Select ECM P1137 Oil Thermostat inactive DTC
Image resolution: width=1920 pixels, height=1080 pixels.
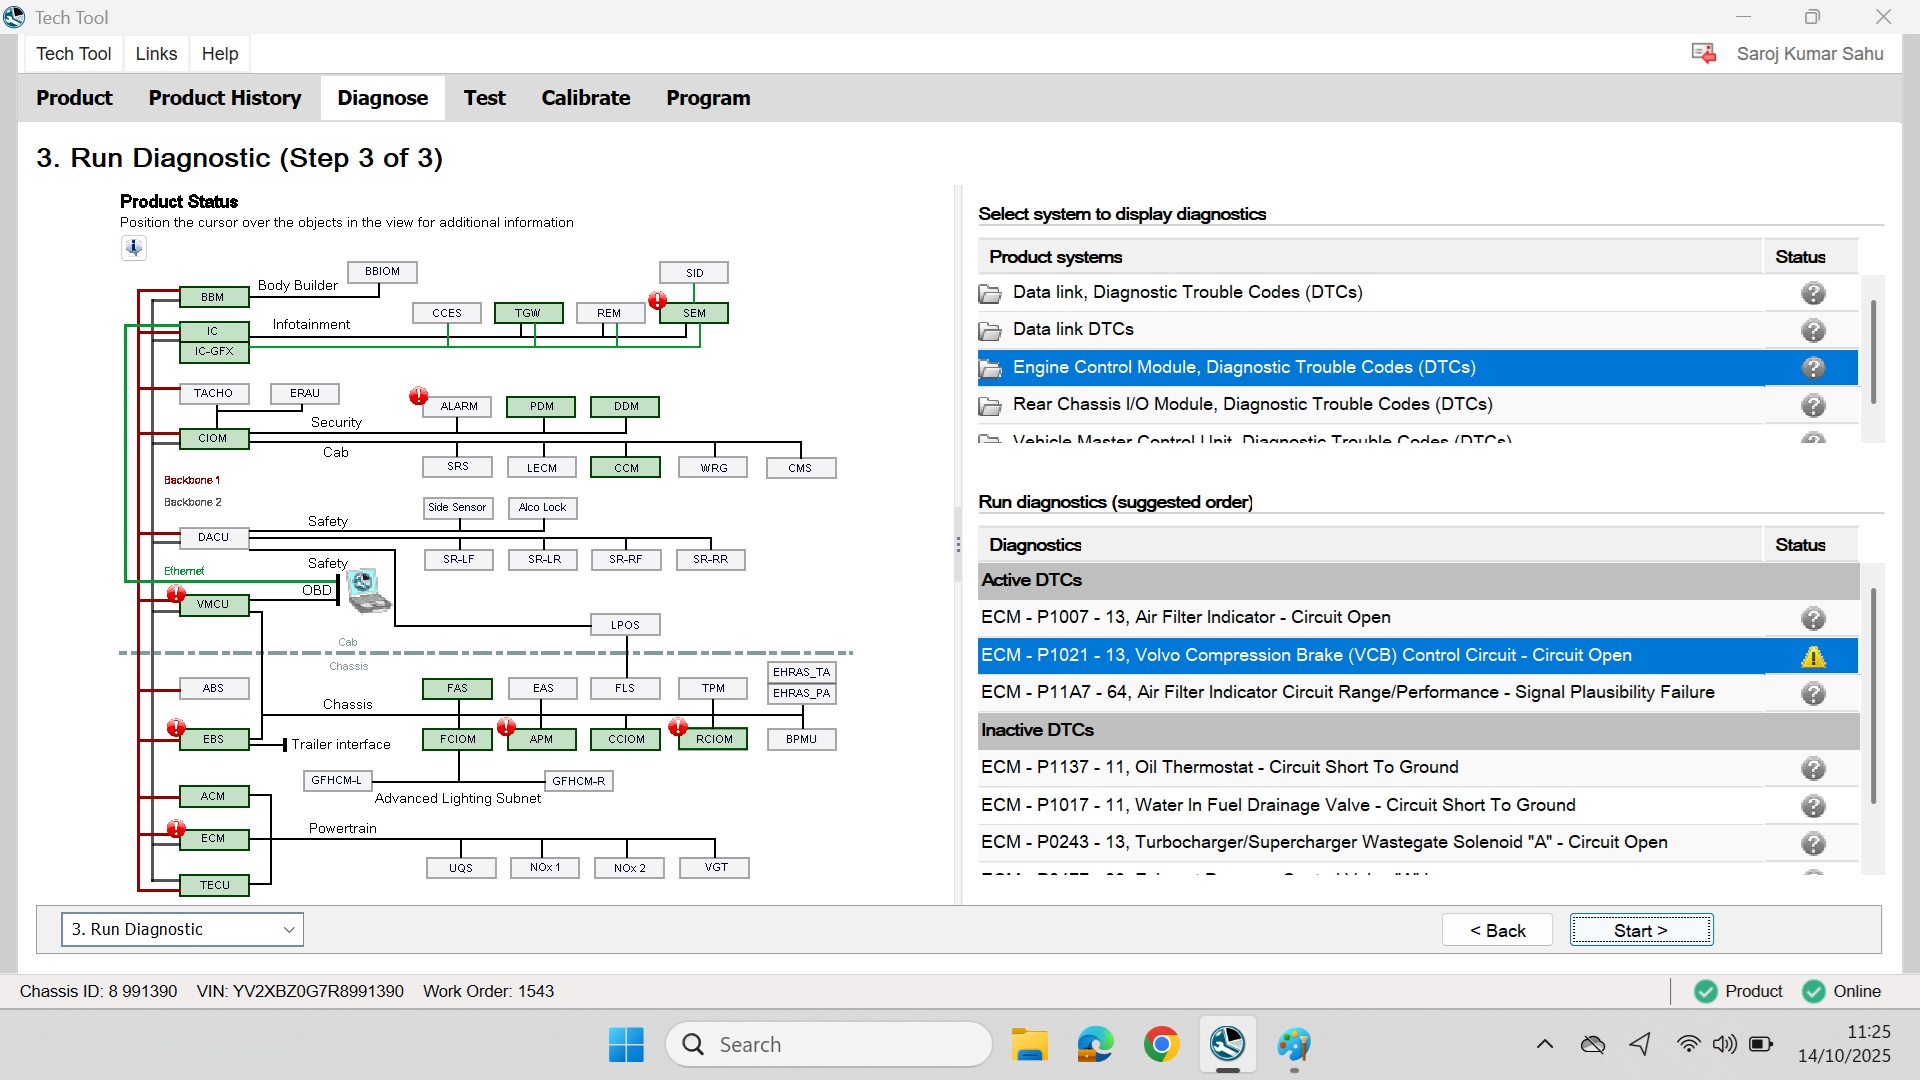[x=1219, y=767]
